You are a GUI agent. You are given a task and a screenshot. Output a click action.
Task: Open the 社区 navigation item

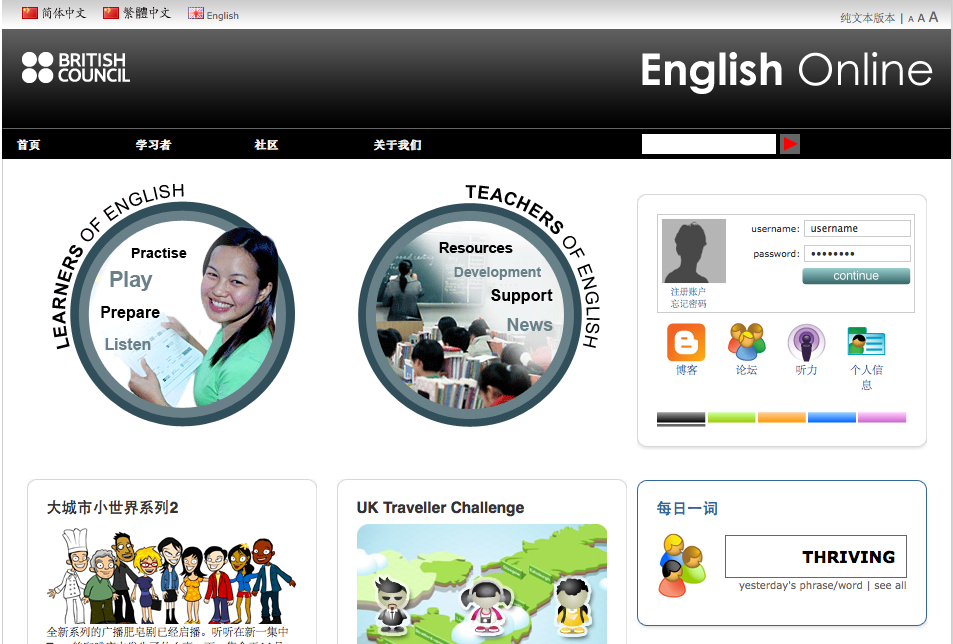[x=265, y=143]
